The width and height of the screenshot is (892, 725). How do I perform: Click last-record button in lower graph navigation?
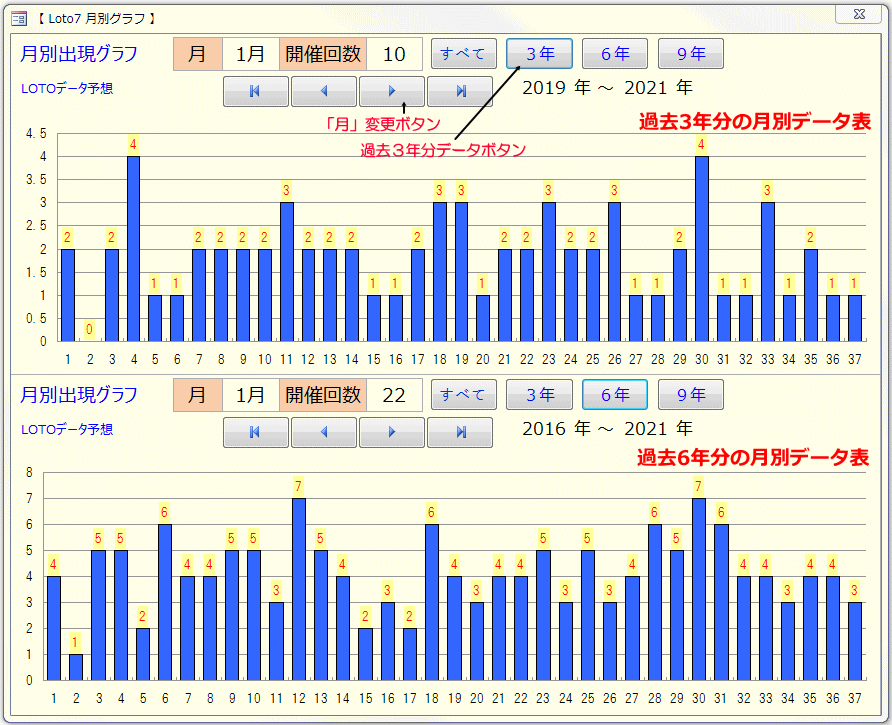[x=460, y=432]
